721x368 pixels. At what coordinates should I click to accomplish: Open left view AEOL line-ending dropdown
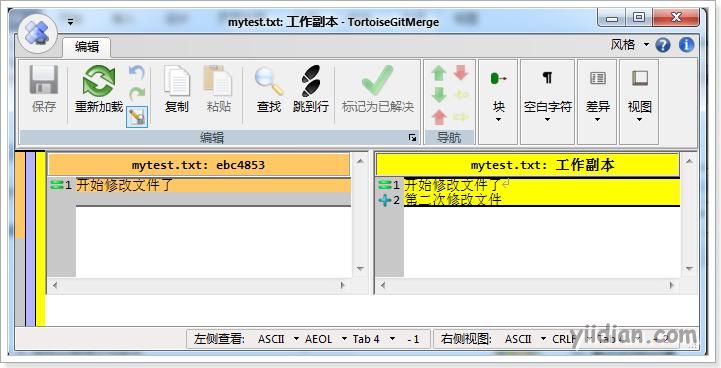click(326, 339)
